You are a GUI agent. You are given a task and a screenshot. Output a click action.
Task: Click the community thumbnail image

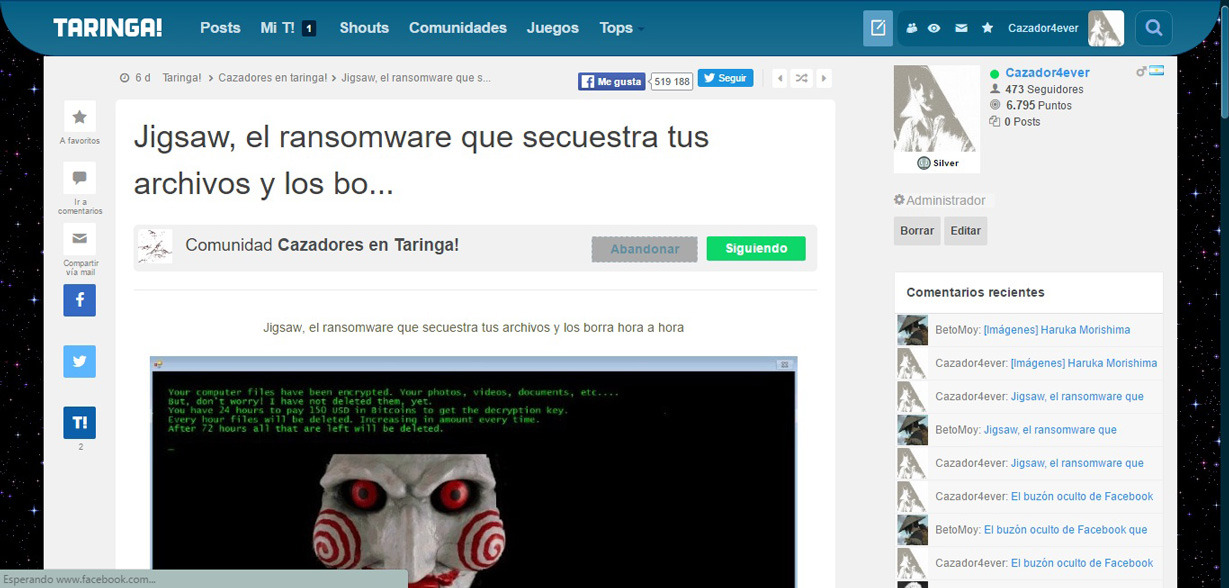[x=155, y=247]
